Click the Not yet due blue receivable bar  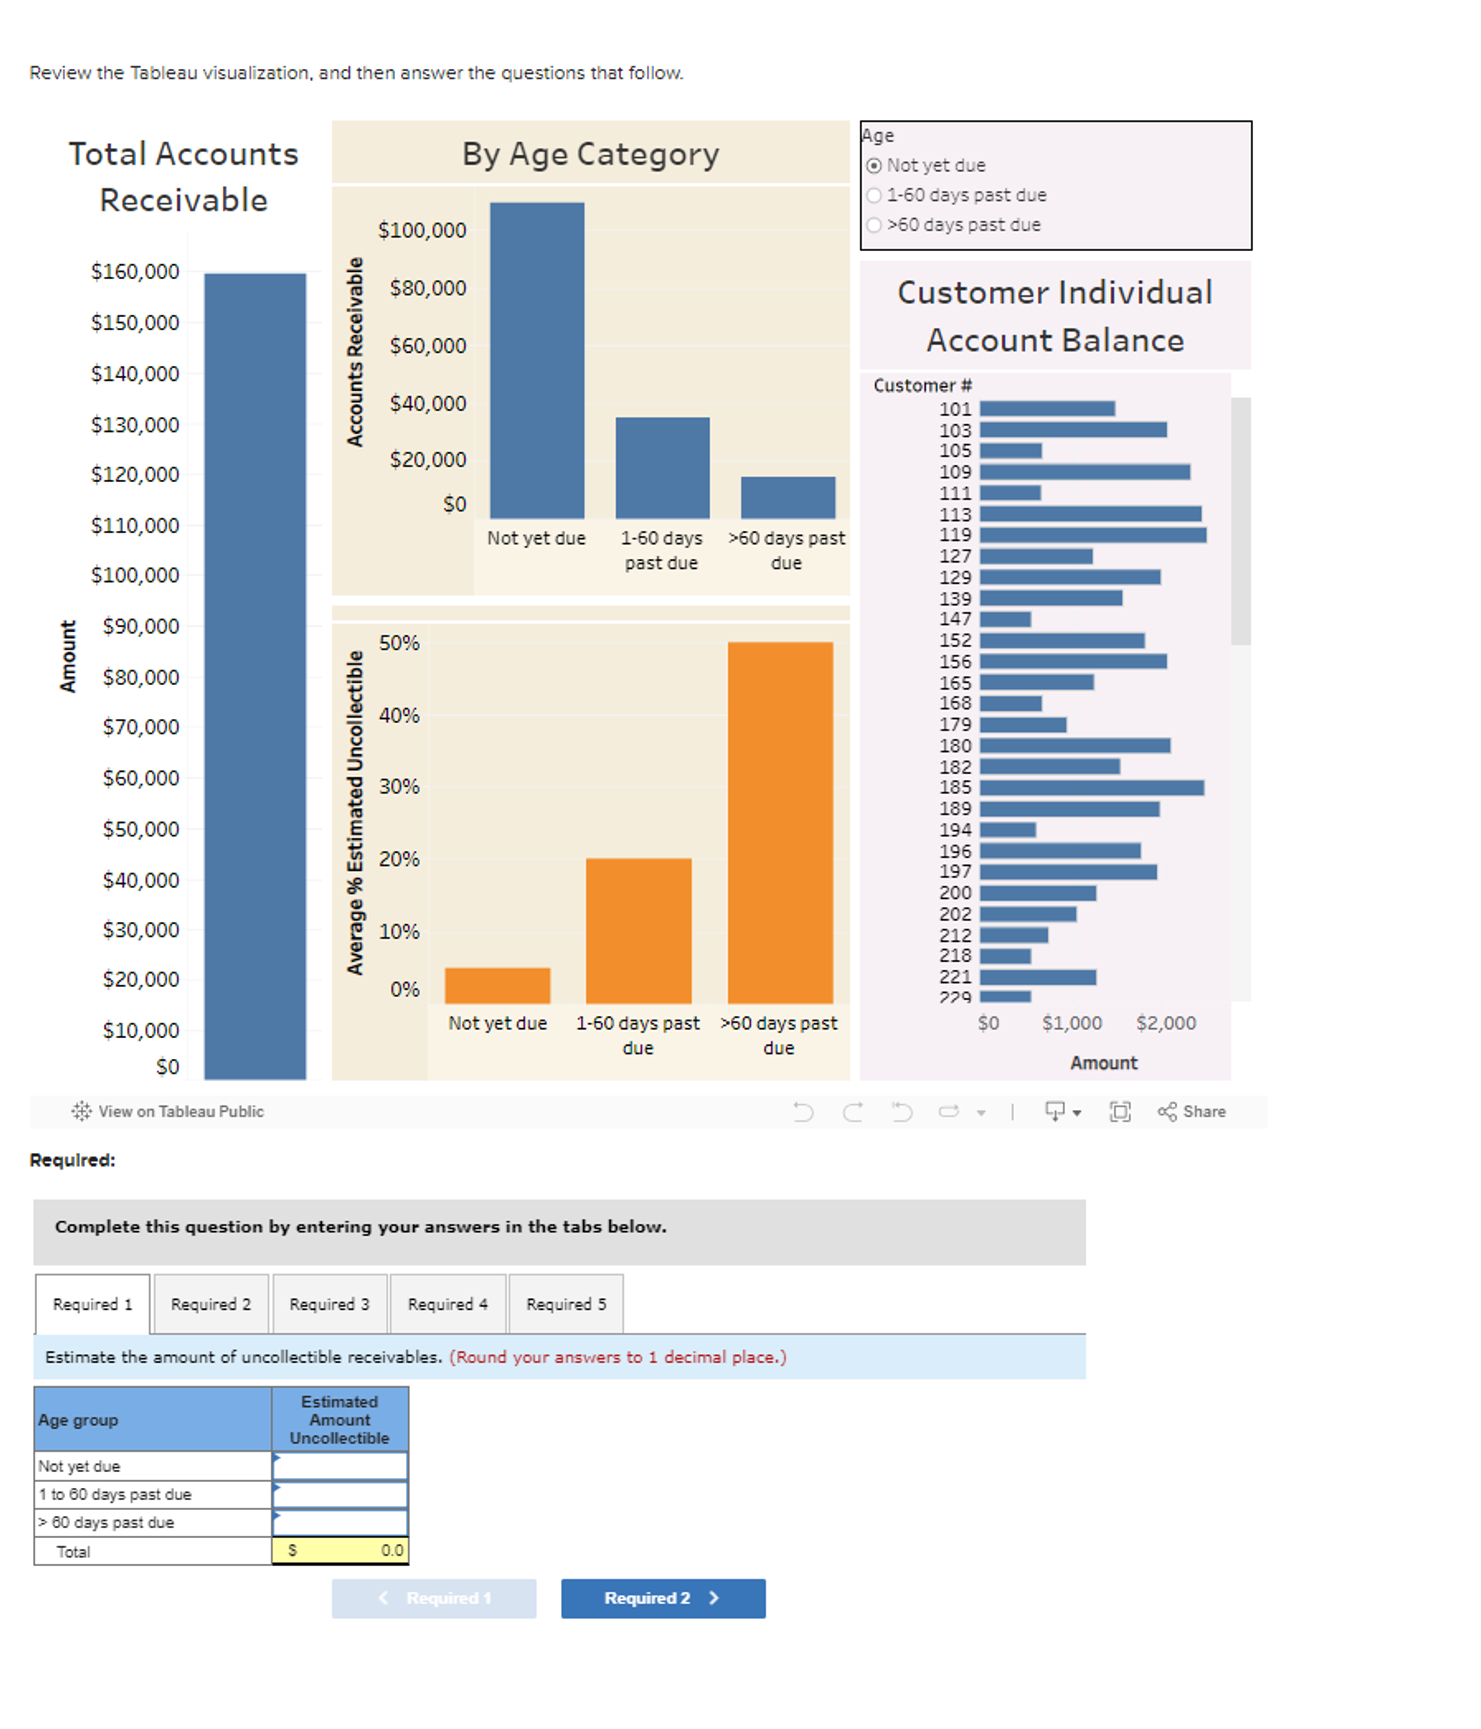pos(537,360)
